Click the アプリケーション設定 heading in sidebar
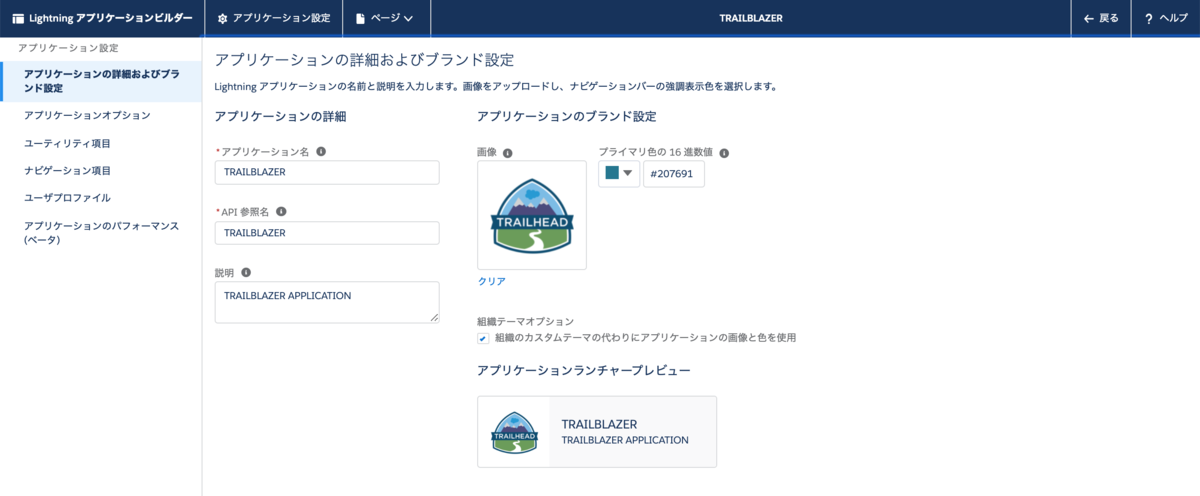The width and height of the screenshot is (1200, 496). [68, 48]
